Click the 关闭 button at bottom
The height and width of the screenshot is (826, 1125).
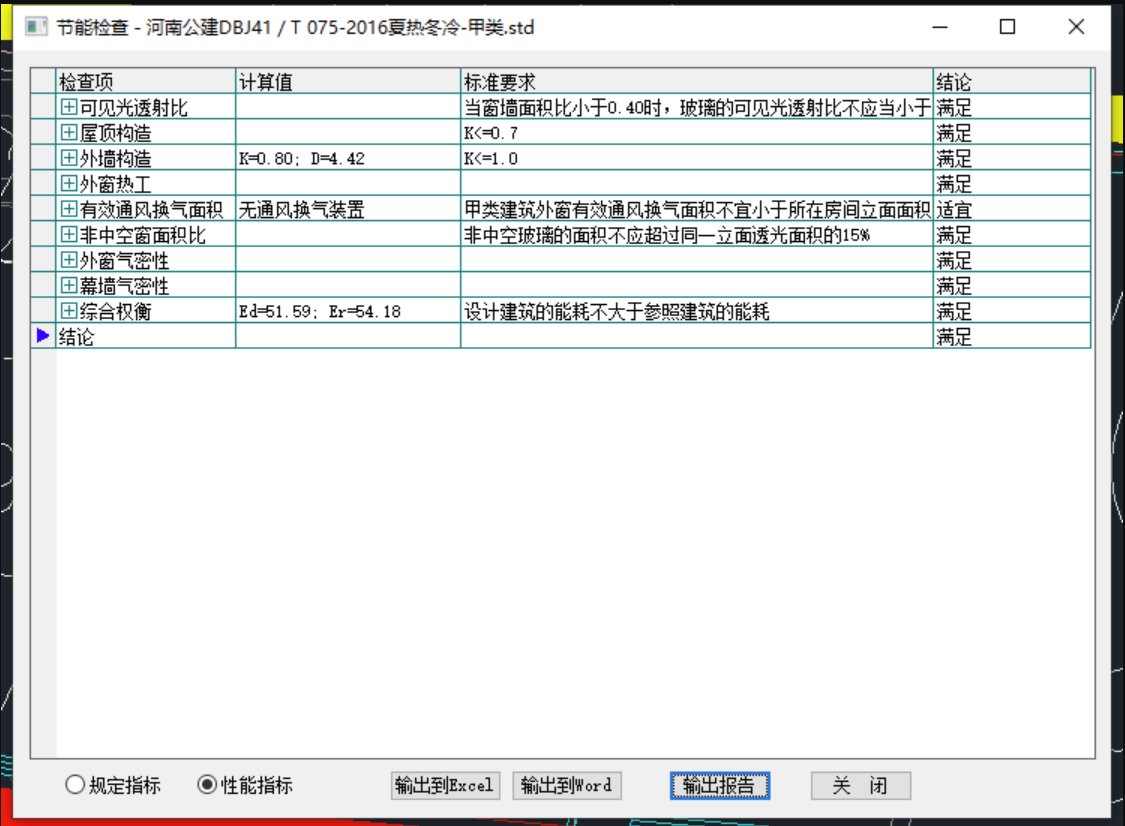(x=860, y=786)
